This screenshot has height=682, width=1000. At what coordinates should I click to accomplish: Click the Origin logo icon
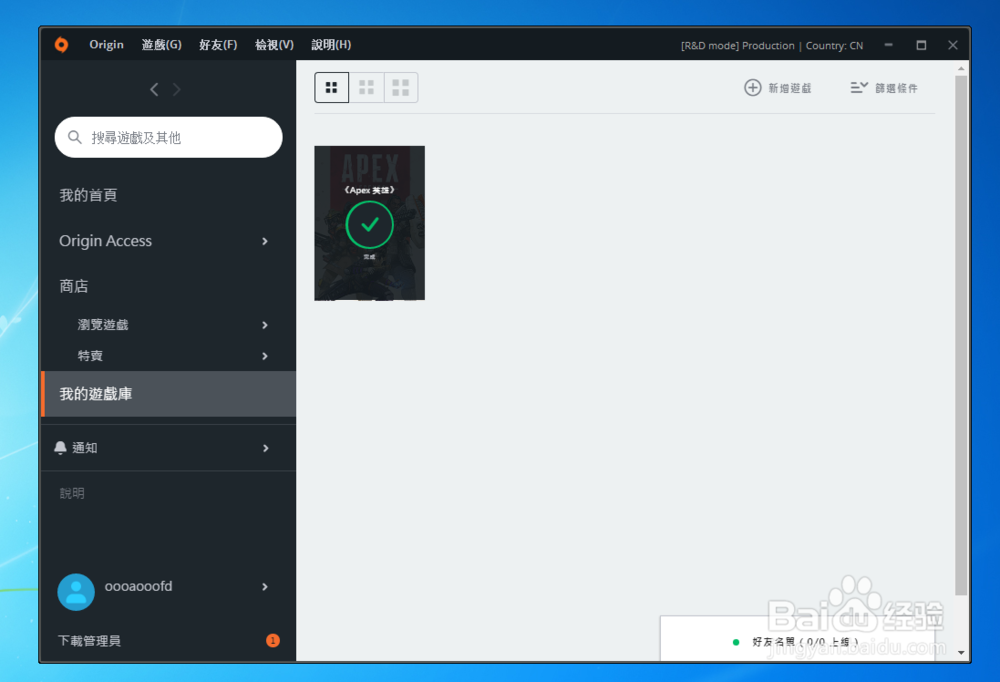61,45
